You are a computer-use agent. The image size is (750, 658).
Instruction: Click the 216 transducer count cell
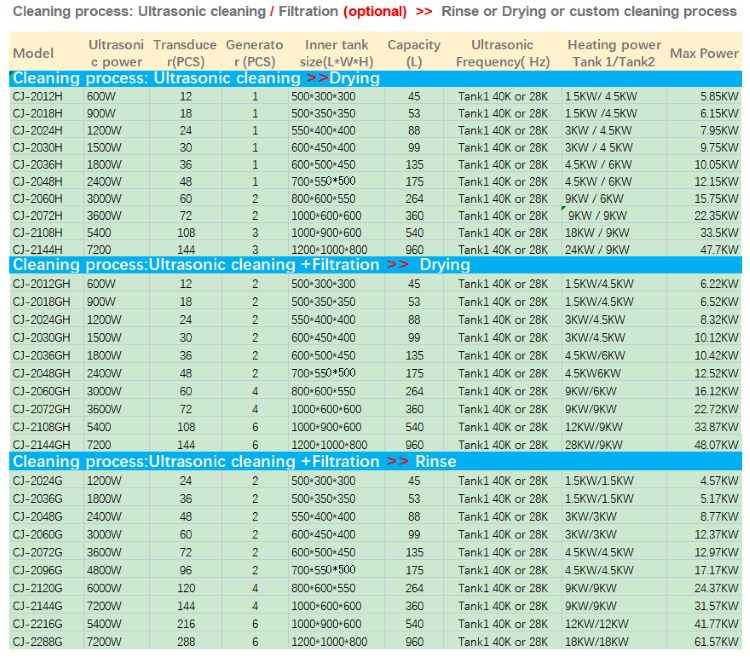click(x=186, y=624)
